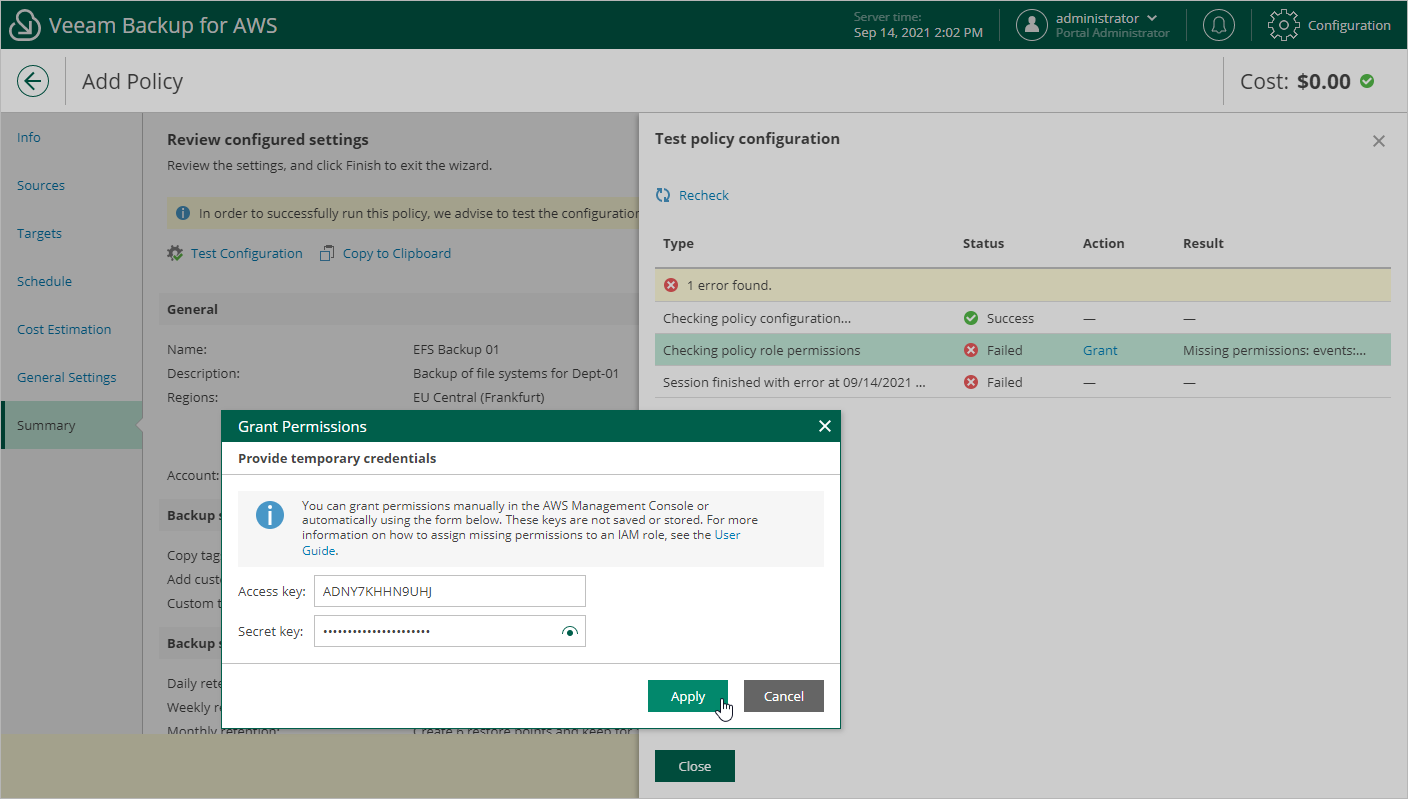Close the Test policy configuration panel
Screen dimensions: 1408x799
tap(1379, 141)
